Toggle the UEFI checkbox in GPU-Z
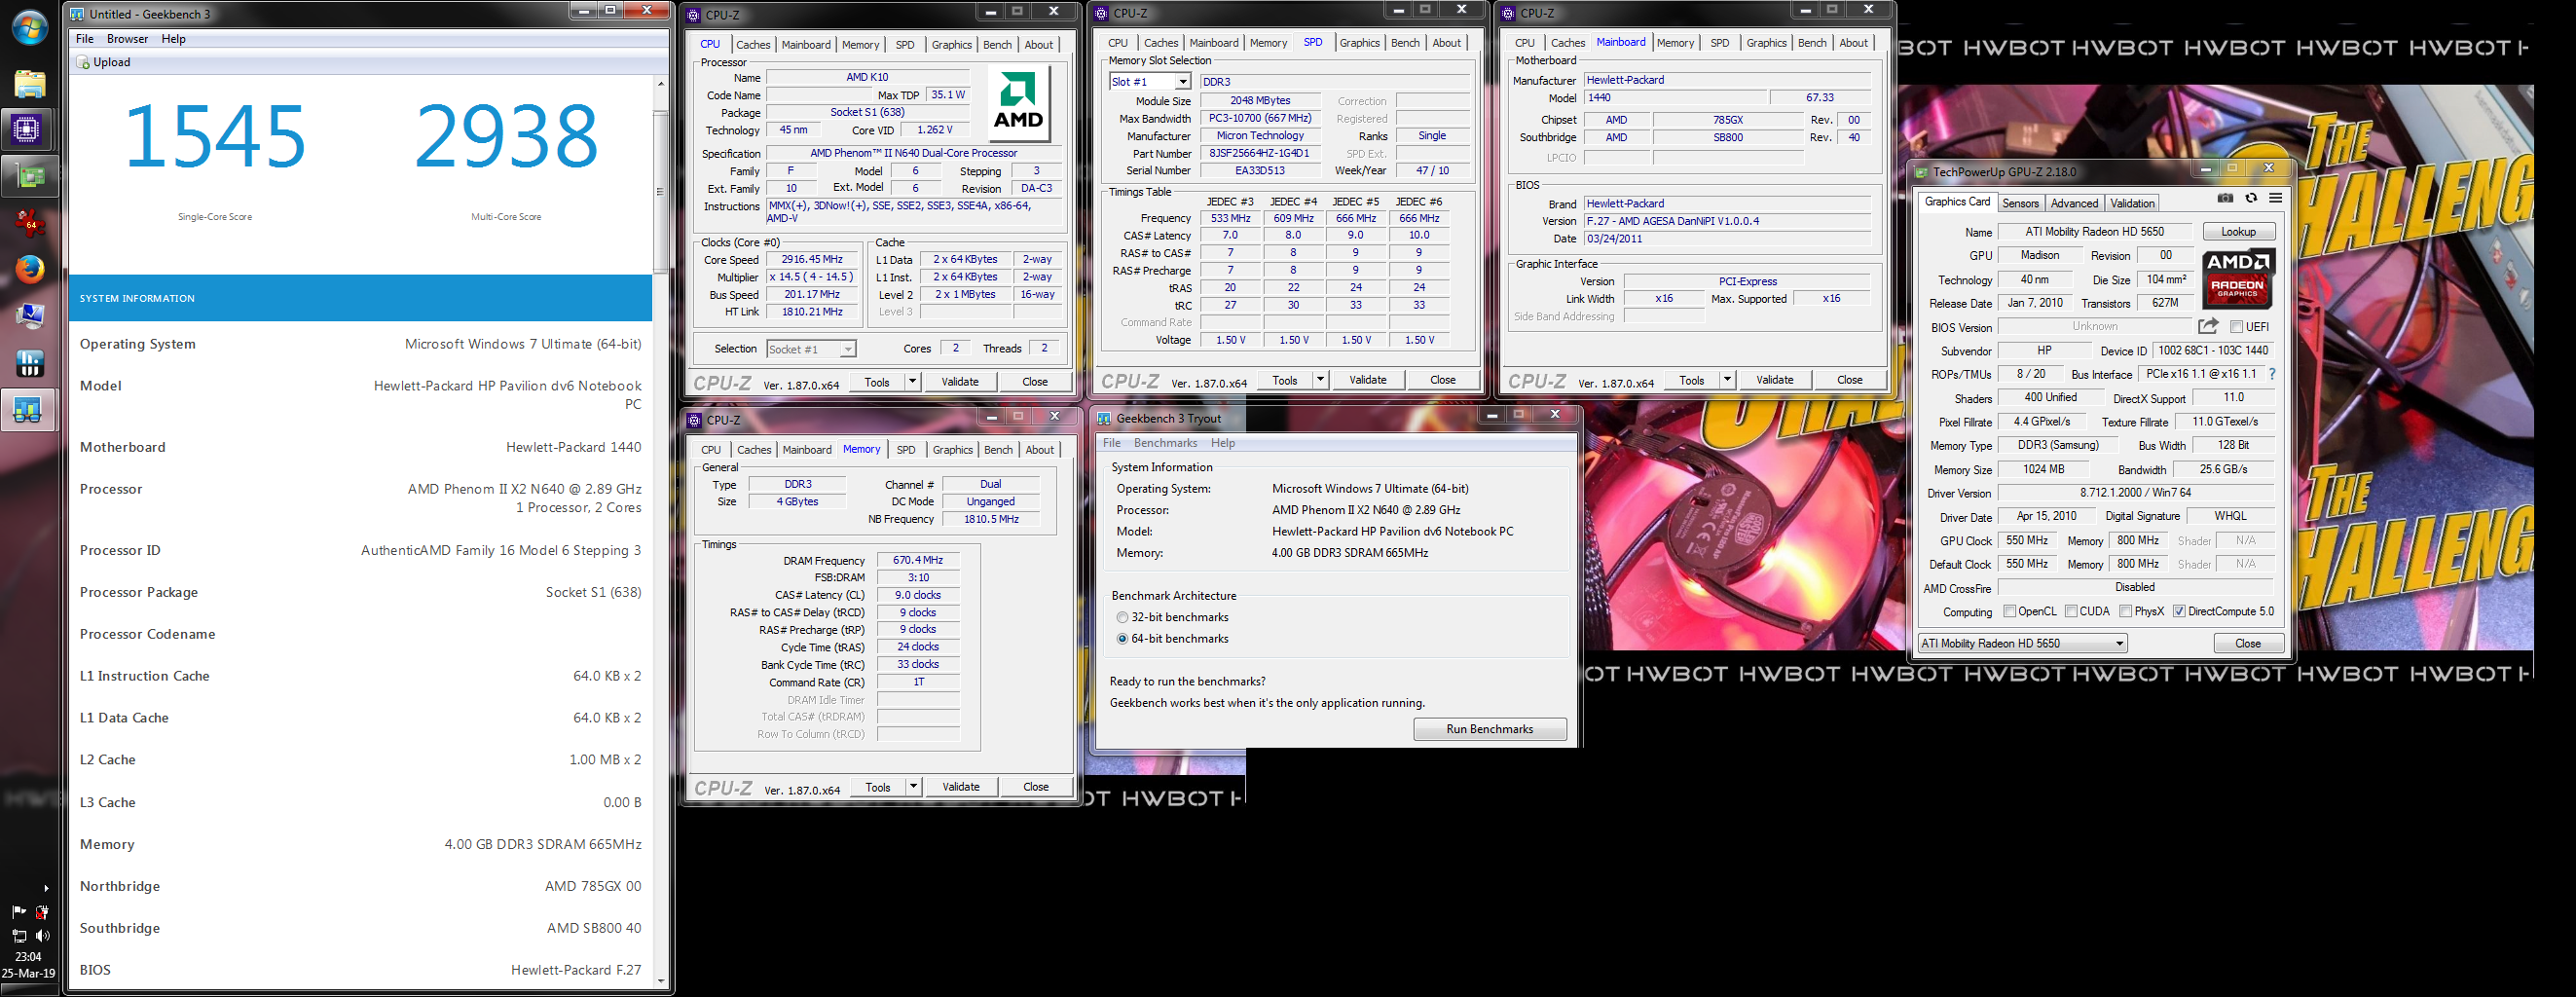The width and height of the screenshot is (2576, 997). point(2236,327)
